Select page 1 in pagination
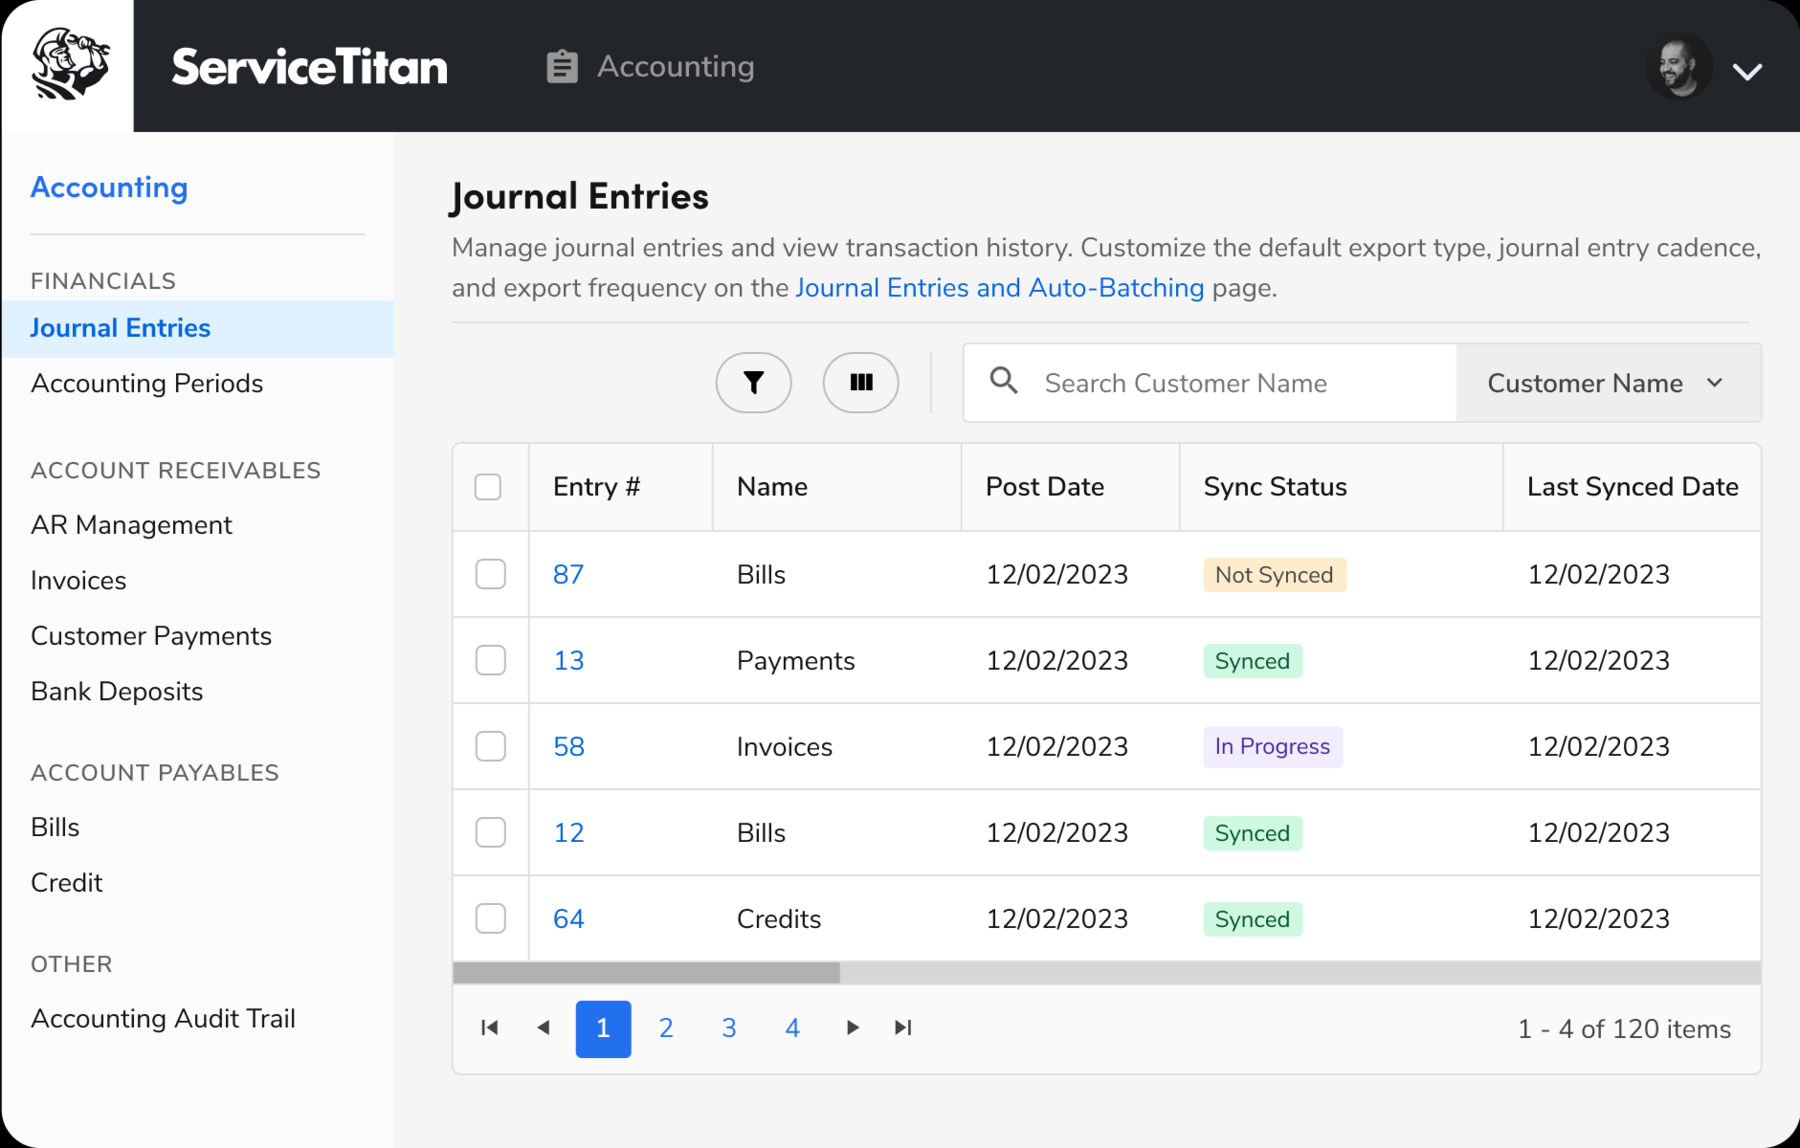 point(603,1029)
